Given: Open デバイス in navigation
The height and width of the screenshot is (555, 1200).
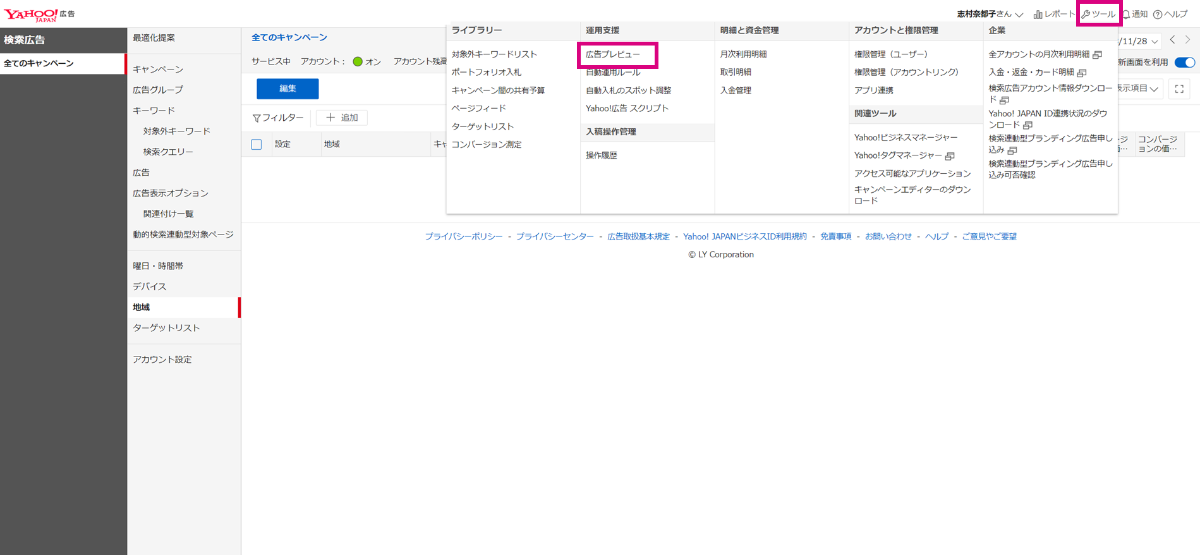Looking at the screenshot, I should [x=150, y=286].
